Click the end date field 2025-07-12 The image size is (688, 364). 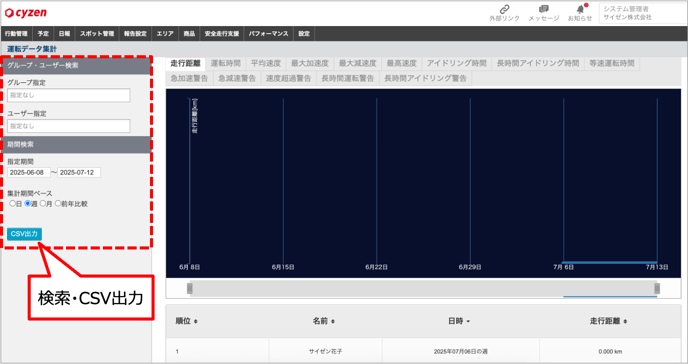tap(79, 172)
